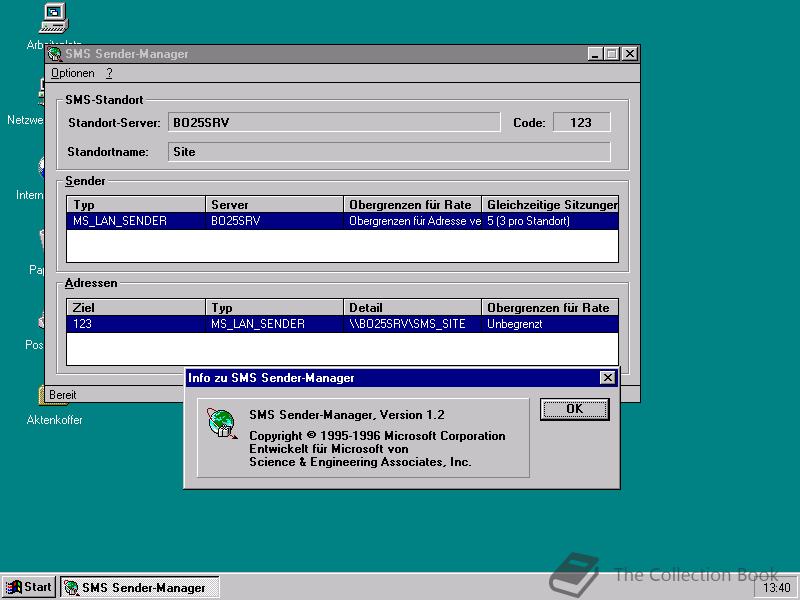The image size is (800, 600).
Task: Click the icon on SMS Sender-Manager taskbar button
Action: [72, 588]
